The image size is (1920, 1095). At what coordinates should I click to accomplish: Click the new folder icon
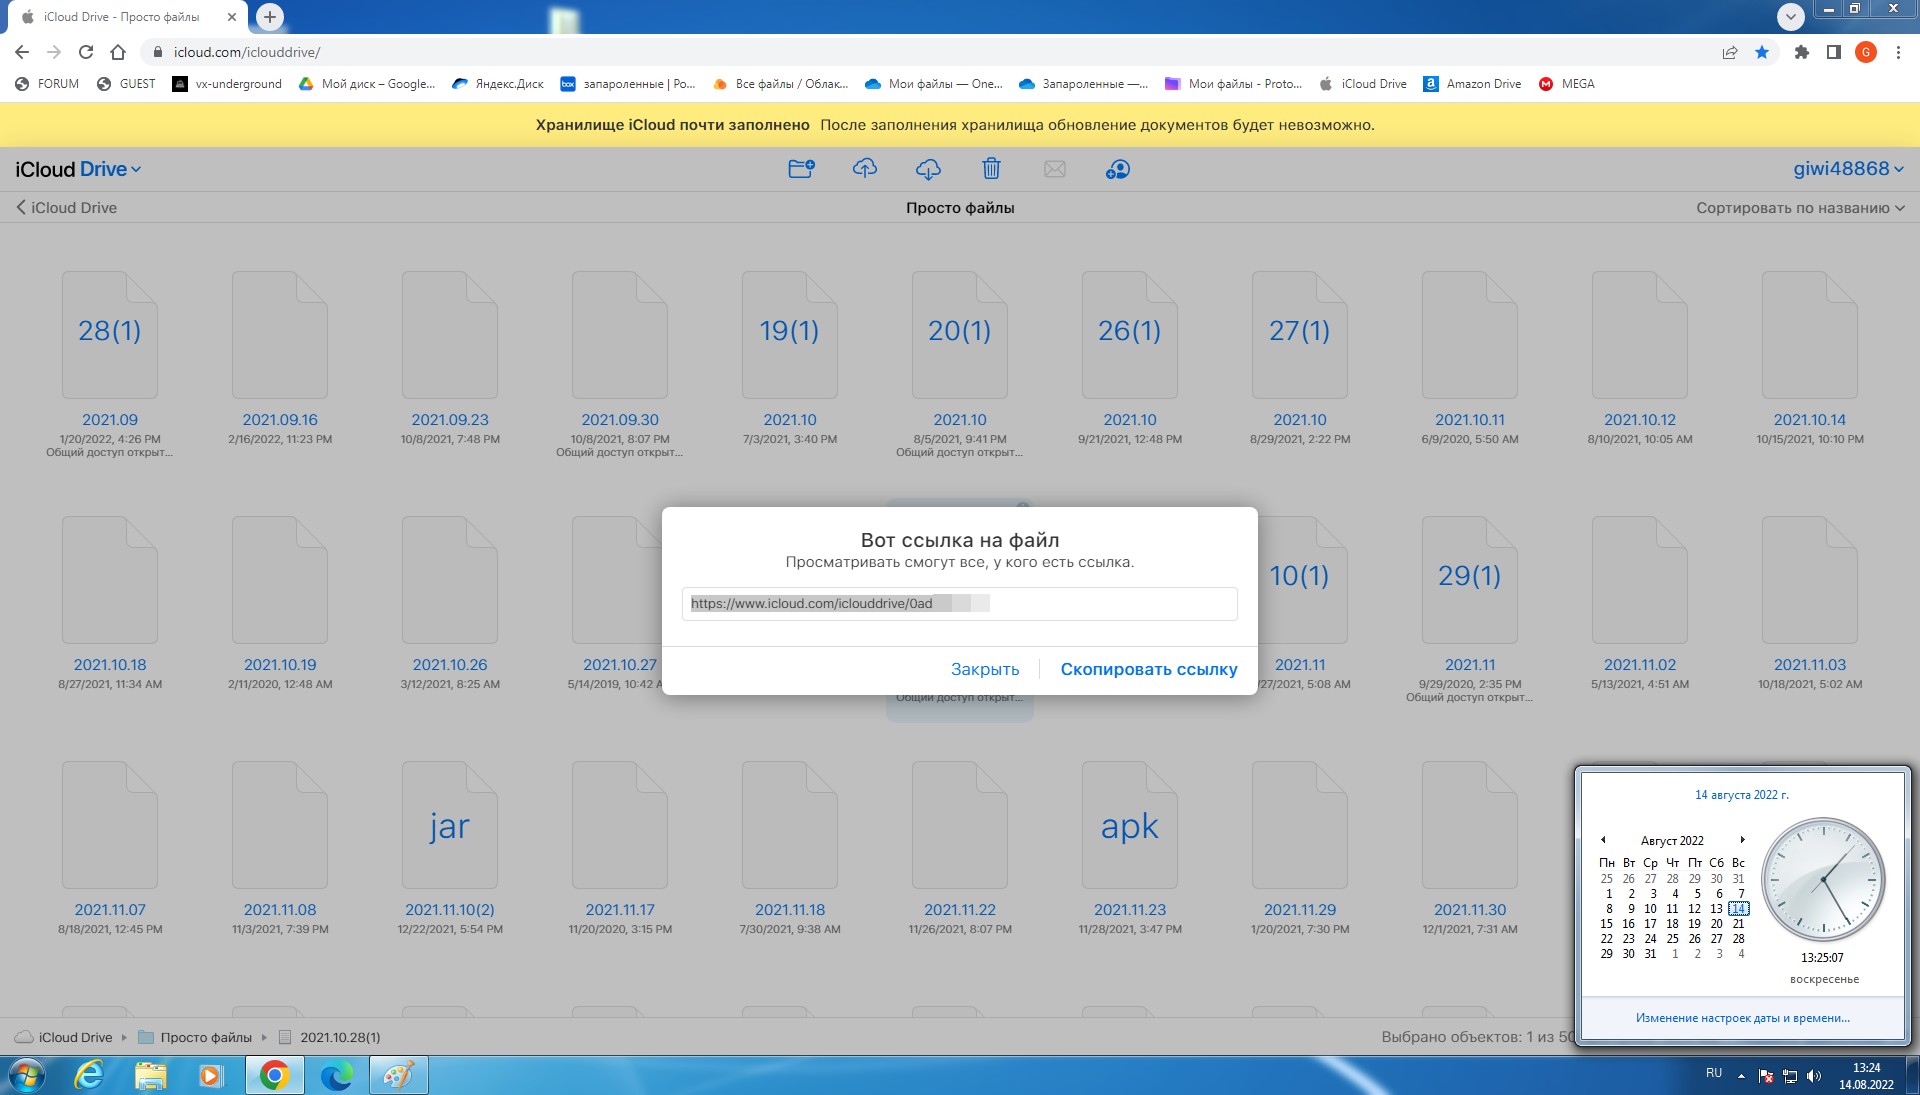tap(802, 169)
